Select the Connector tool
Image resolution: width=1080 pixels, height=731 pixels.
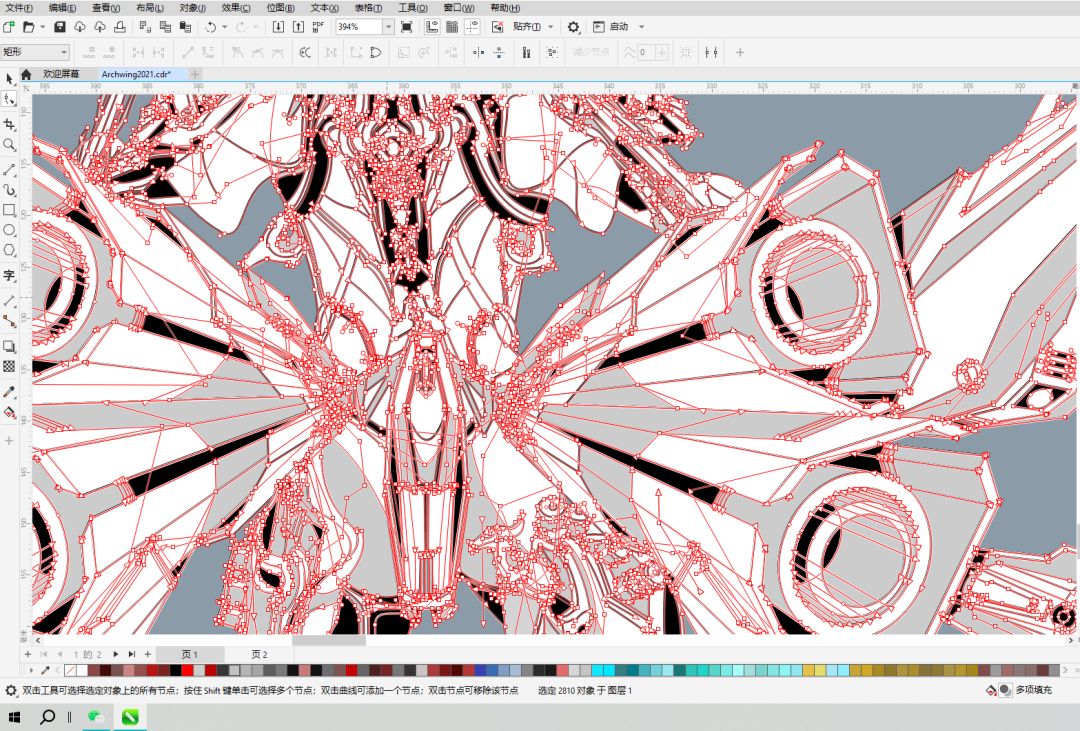pos(9,321)
